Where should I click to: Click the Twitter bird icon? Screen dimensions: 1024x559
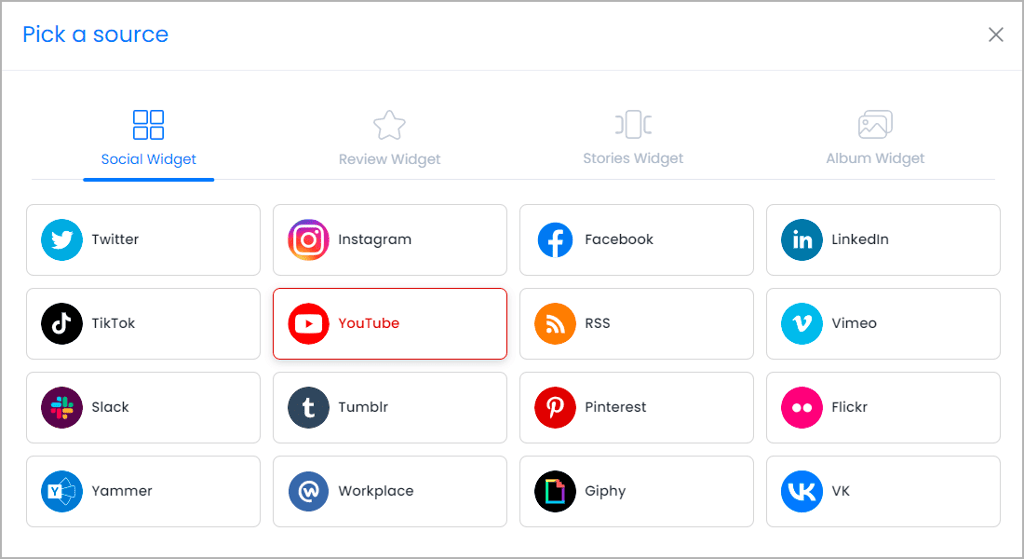click(x=61, y=240)
